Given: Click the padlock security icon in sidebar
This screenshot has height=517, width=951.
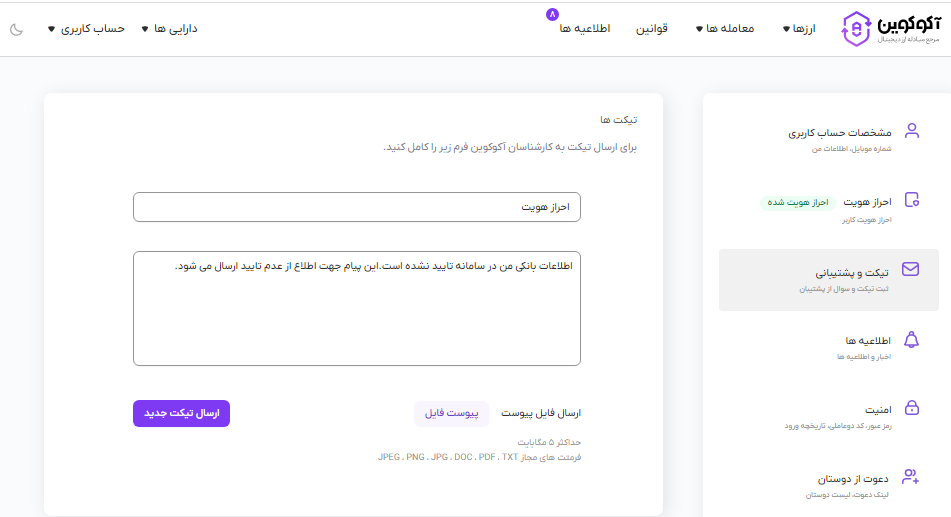Looking at the screenshot, I should coord(911,408).
